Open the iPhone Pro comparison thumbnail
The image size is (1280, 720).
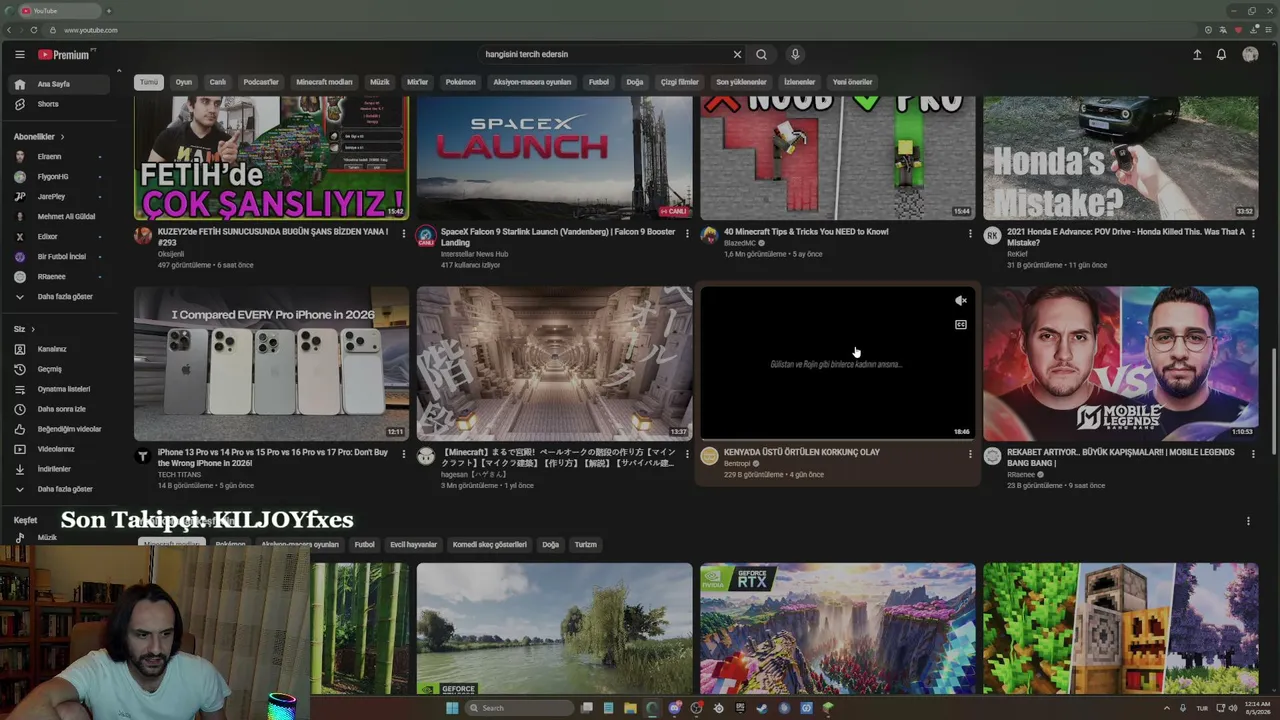[x=271, y=364]
